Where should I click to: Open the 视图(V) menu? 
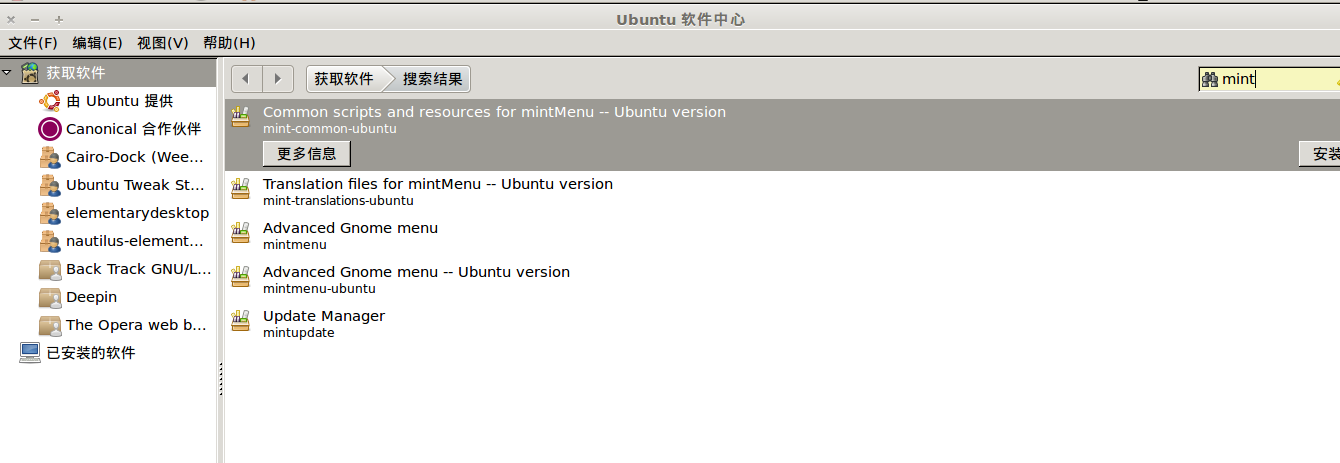point(163,43)
